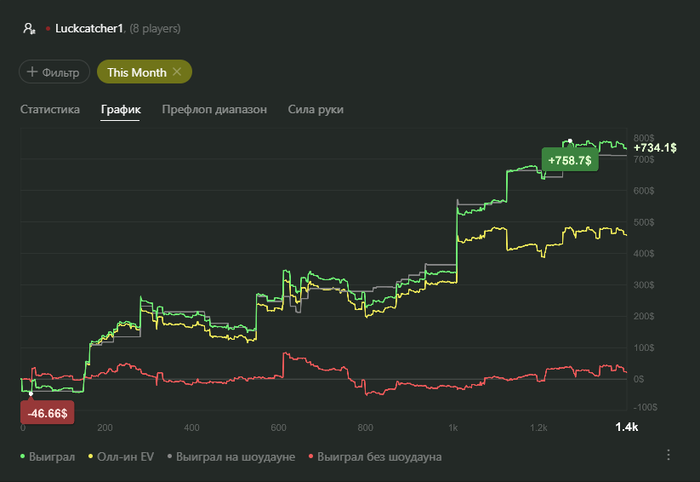Select the График tab
The height and width of the screenshot is (482, 700).
pos(120,109)
